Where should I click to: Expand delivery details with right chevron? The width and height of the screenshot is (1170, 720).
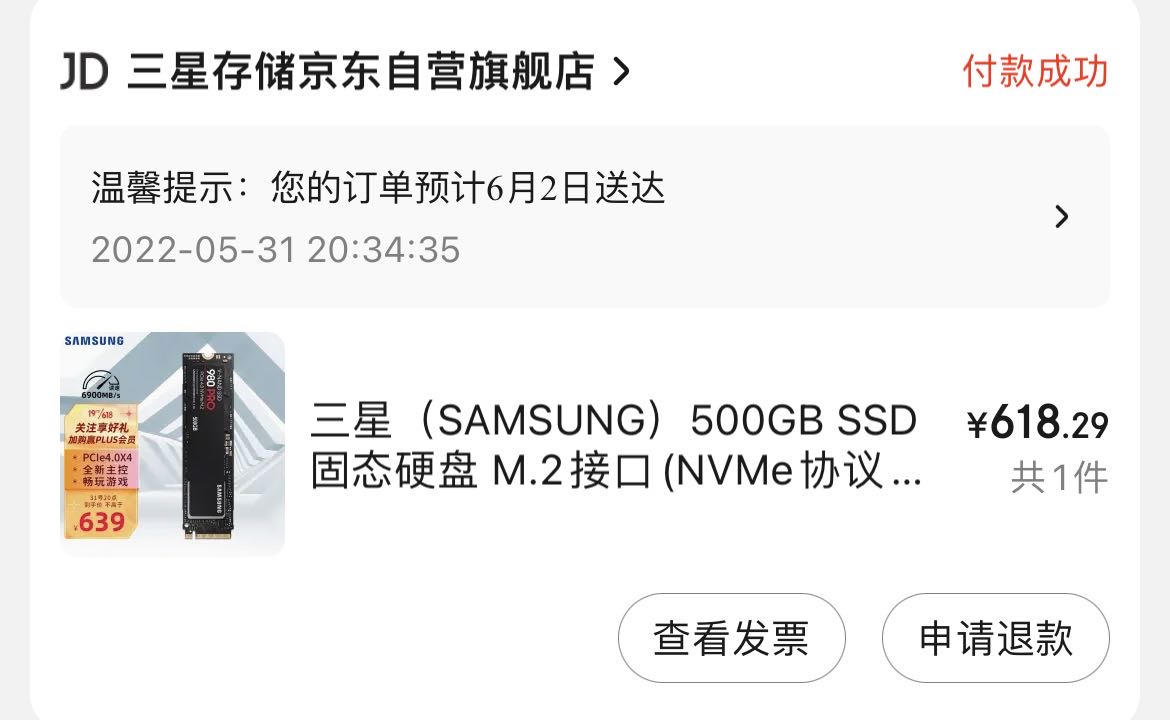click(1061, 217)
